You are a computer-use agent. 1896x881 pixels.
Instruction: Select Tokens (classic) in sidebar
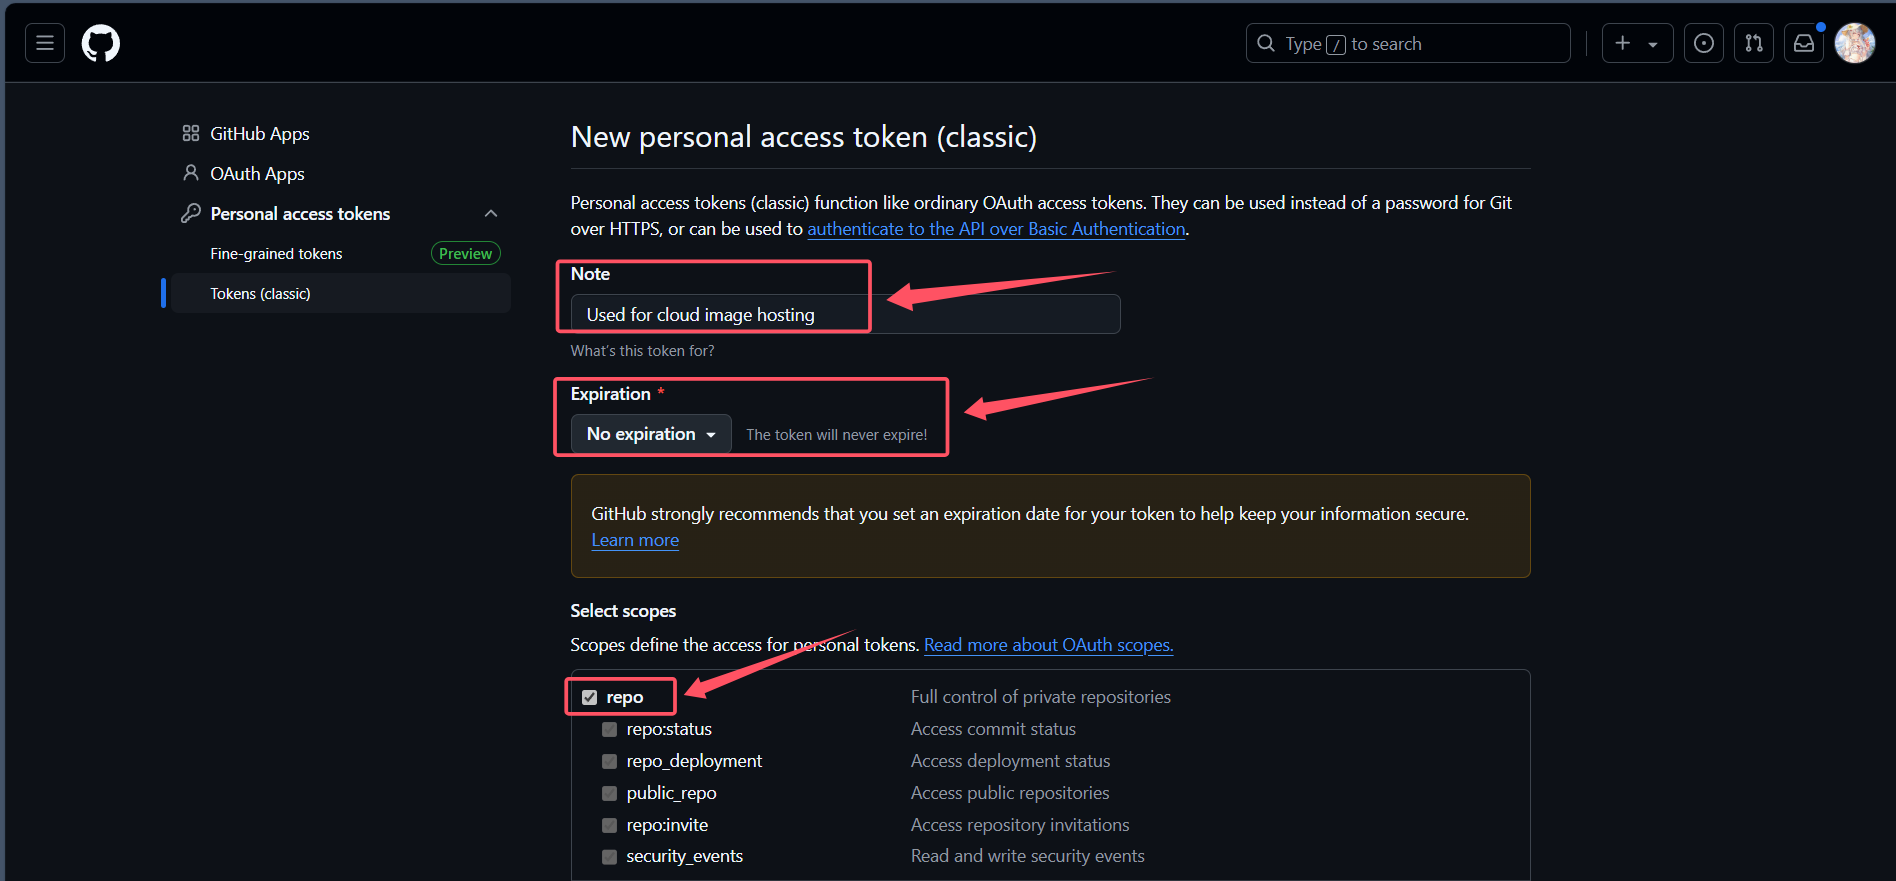pyautogui.click(x=260, y=294)
